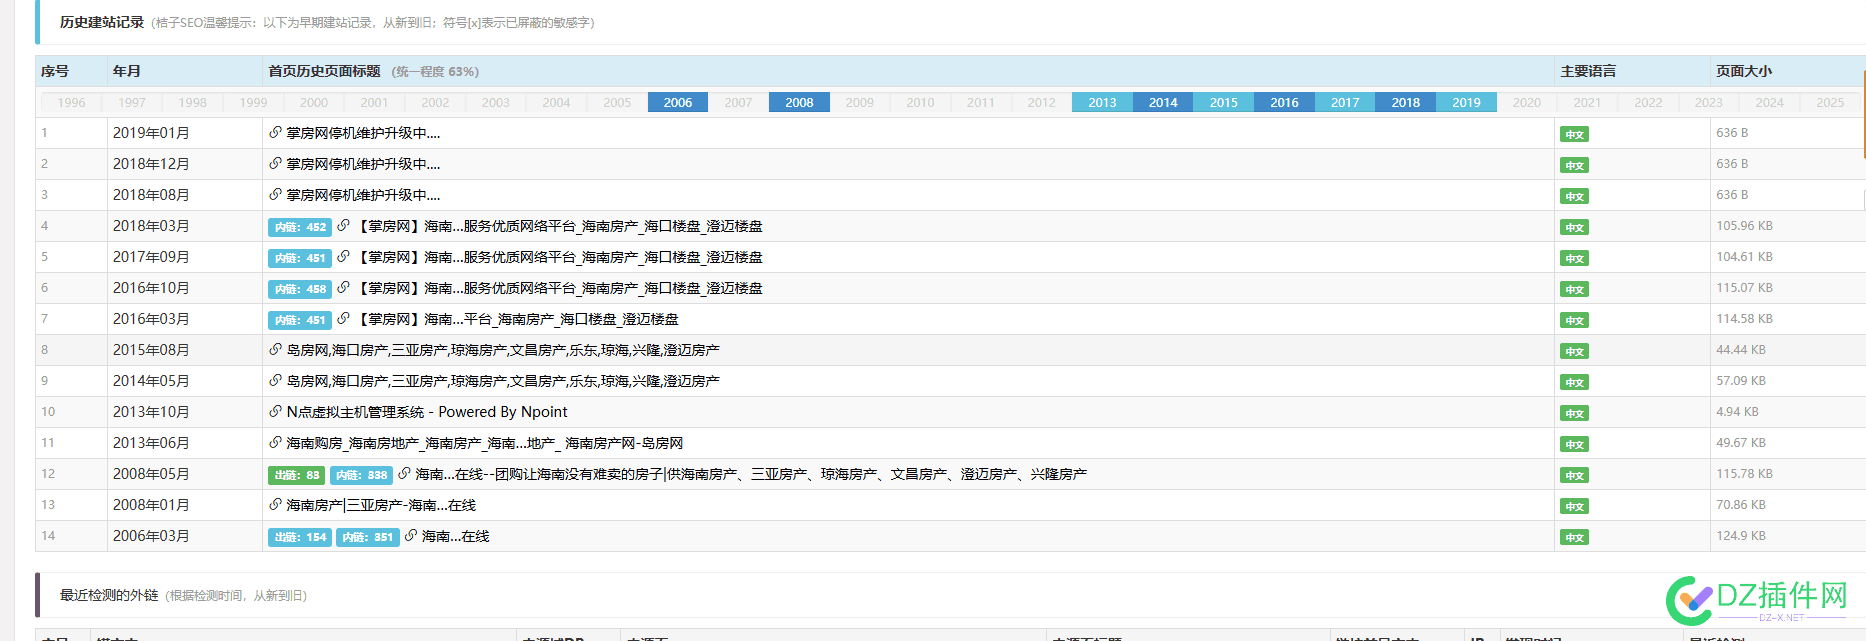Click link icon in 2008年01月 row
This screenshot has width=1866, height=641.
tap(275, 505)
